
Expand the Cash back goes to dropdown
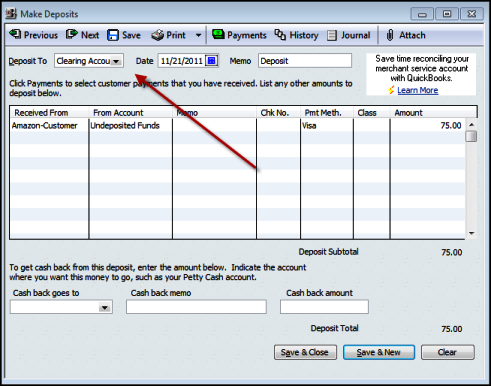coord(105,307)
